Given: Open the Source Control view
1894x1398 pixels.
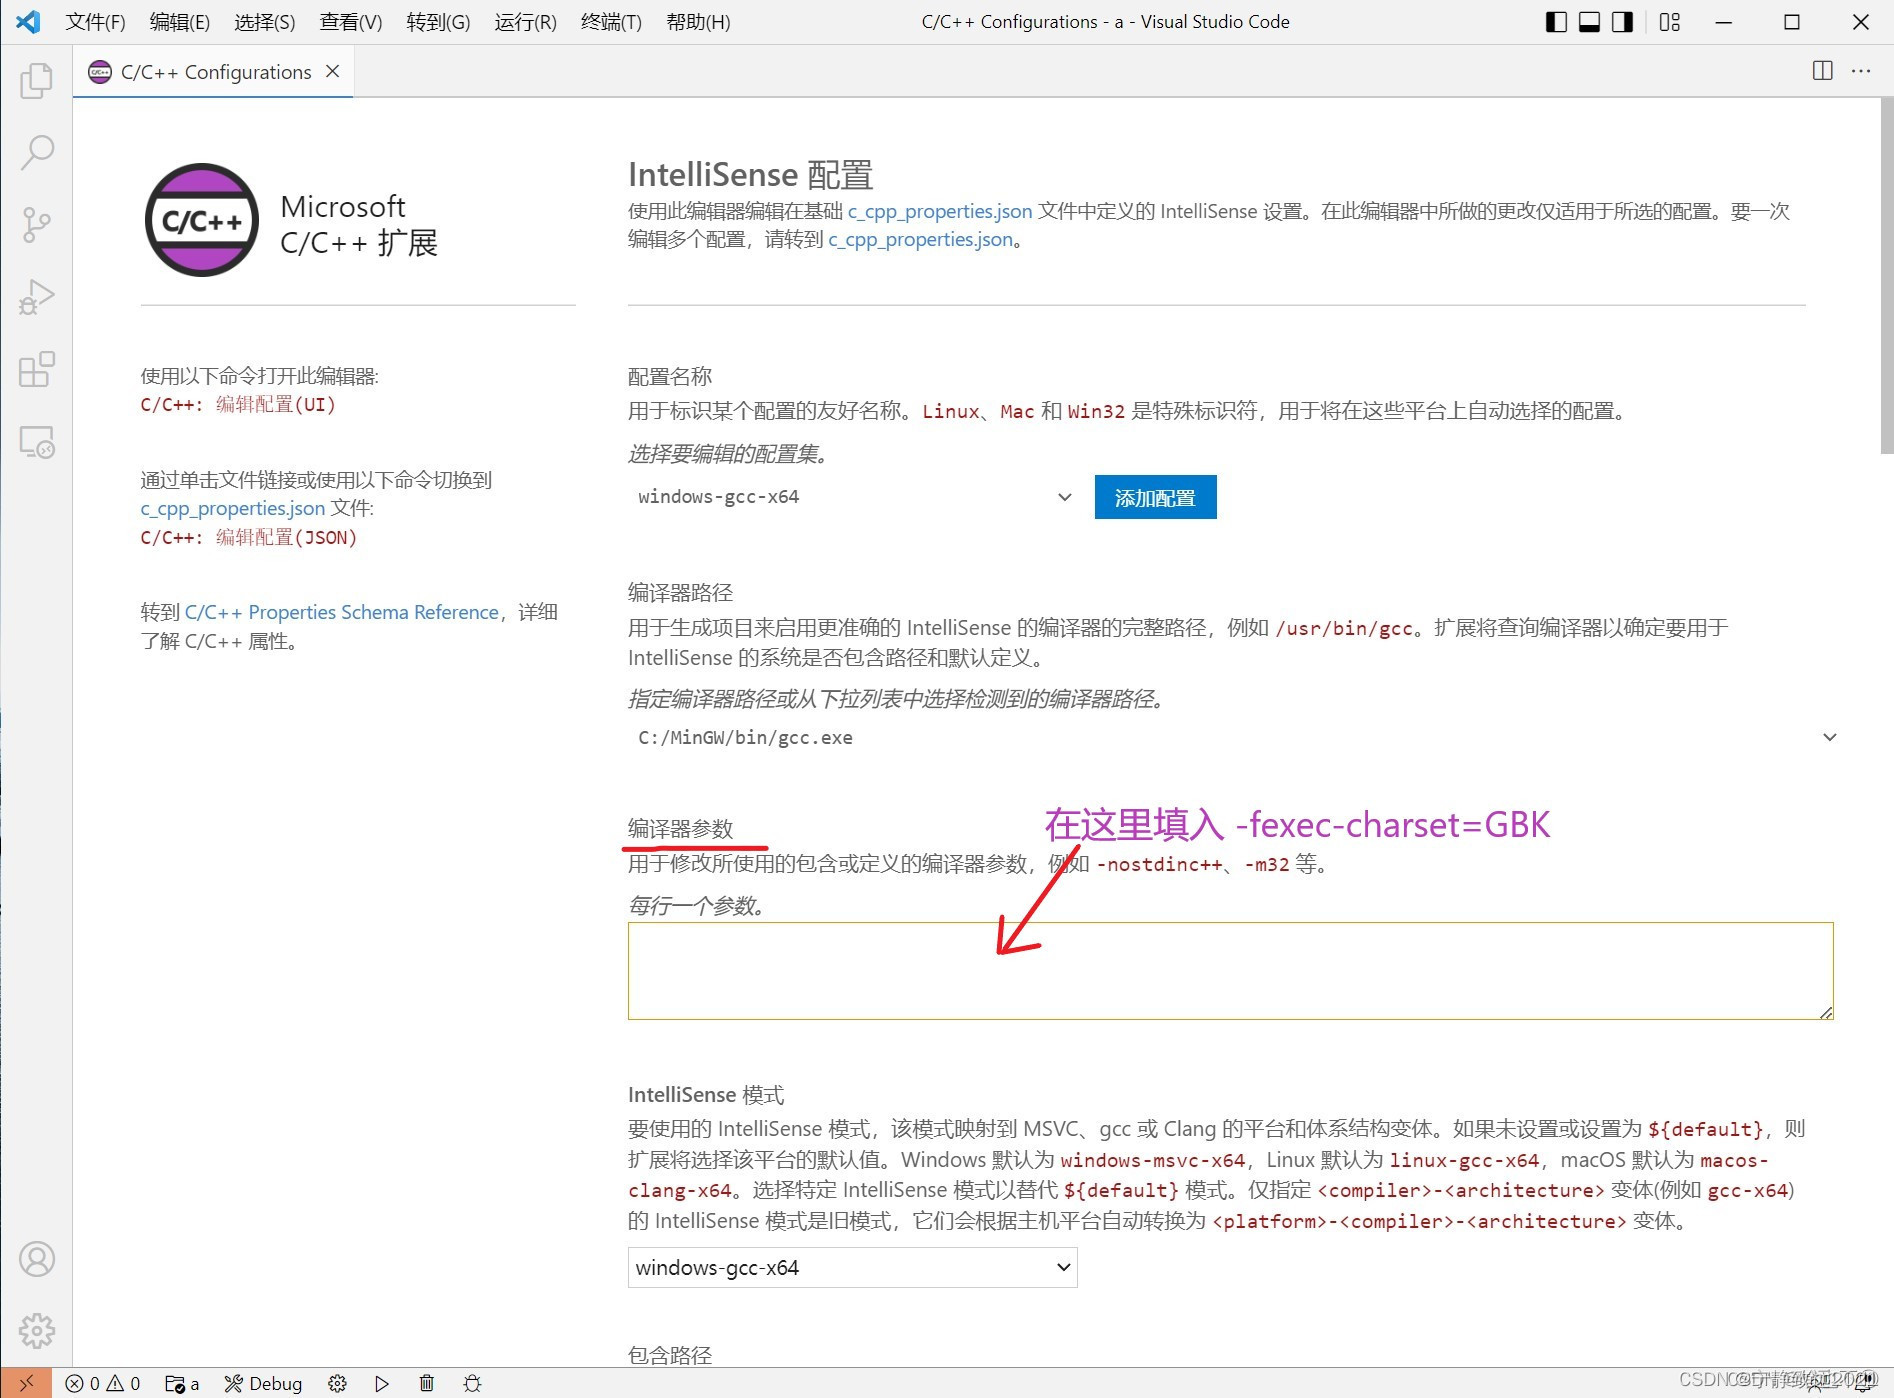Looking at the screenshot, I should tap(37, 225).
